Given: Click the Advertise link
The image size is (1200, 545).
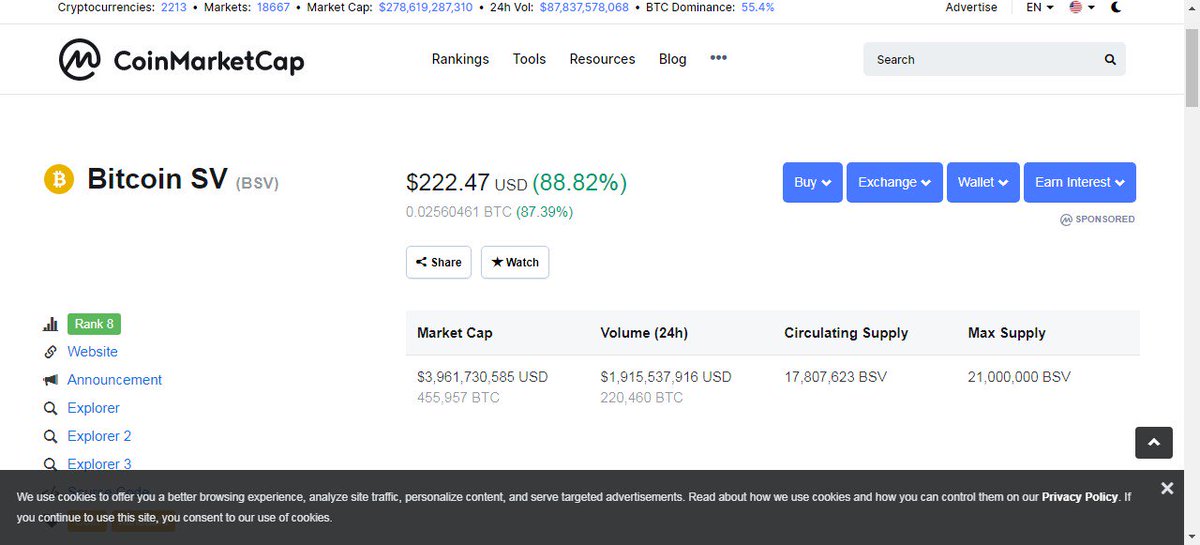Looking at the screenshot, I should point(971,7).
